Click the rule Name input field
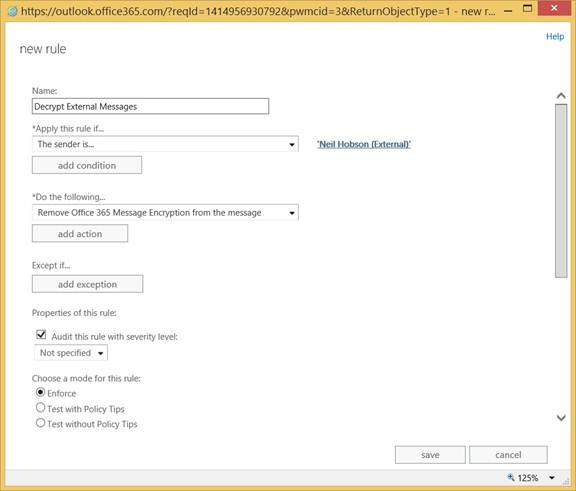576x491 pixels. (151, 106)
